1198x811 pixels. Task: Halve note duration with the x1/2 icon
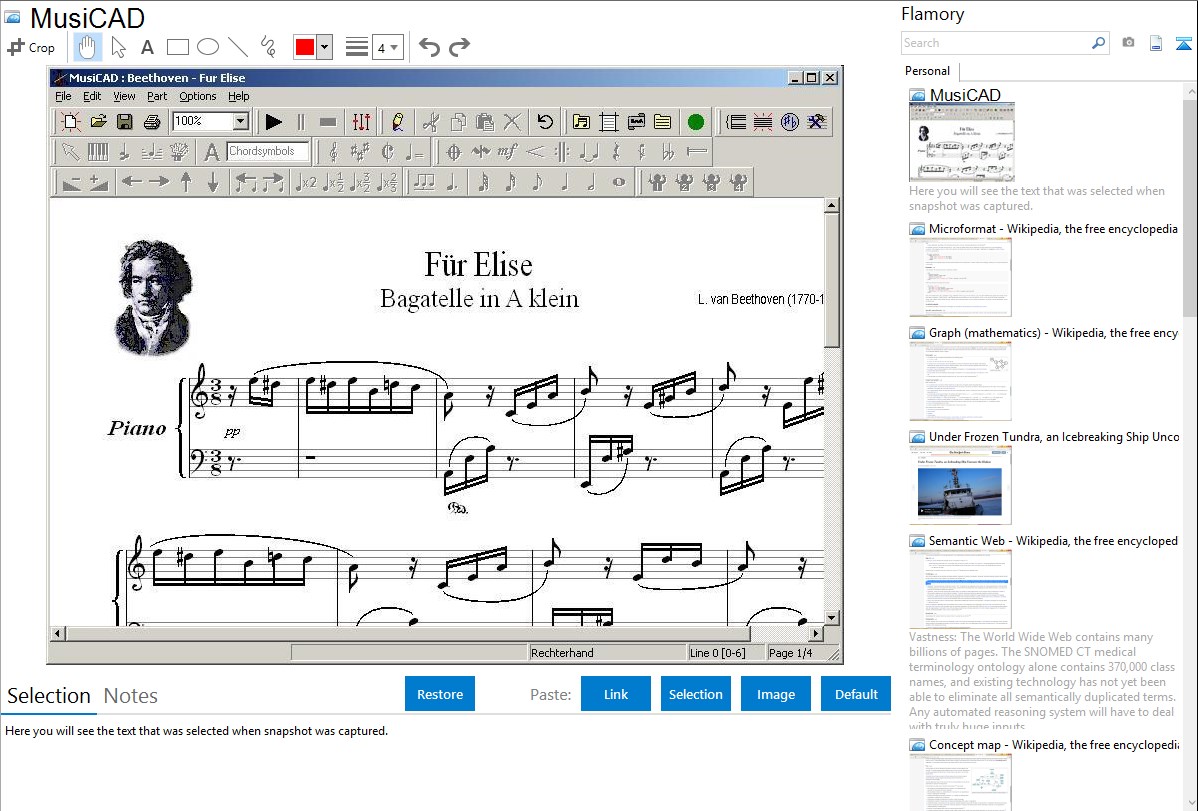click(x=333, y=182)
